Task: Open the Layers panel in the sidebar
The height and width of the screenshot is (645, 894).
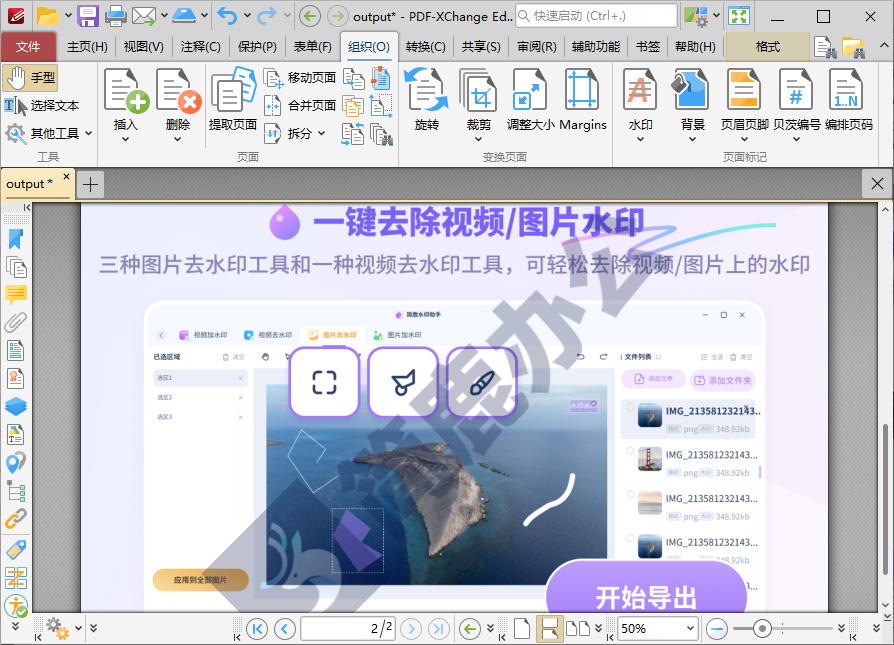Action: pos(14,406)
